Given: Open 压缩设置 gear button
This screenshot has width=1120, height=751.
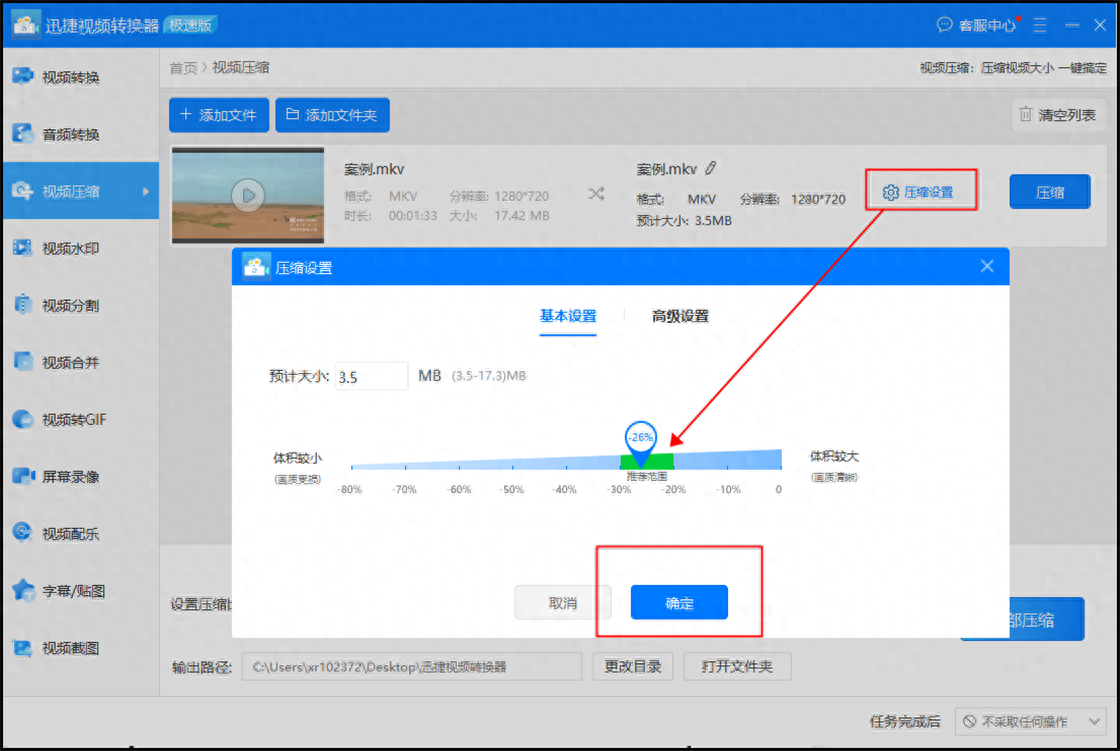Looking at the screenshot, I should coord(919,192).
